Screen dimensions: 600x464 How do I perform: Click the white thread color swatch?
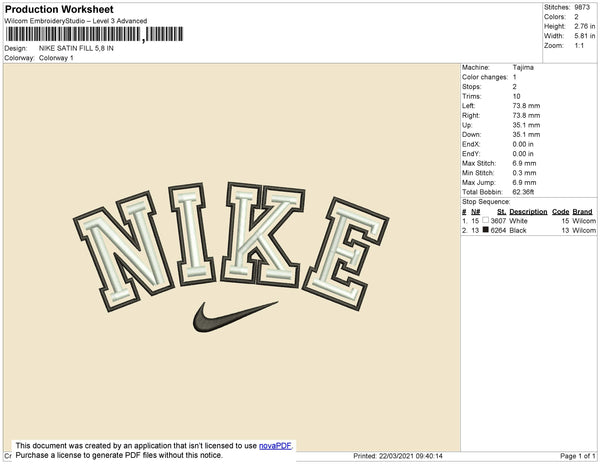tap(486, 220)
